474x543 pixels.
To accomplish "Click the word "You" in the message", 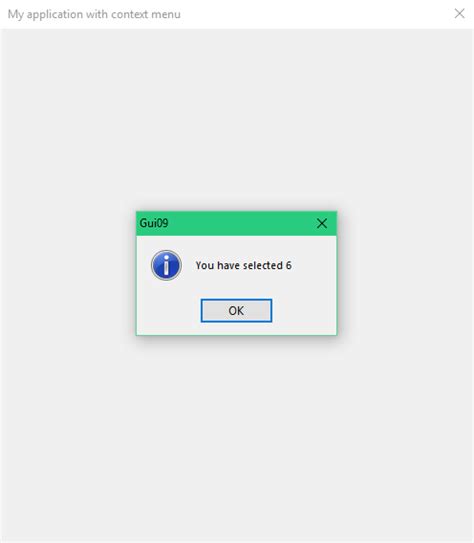I will click(x=205, y=265).
